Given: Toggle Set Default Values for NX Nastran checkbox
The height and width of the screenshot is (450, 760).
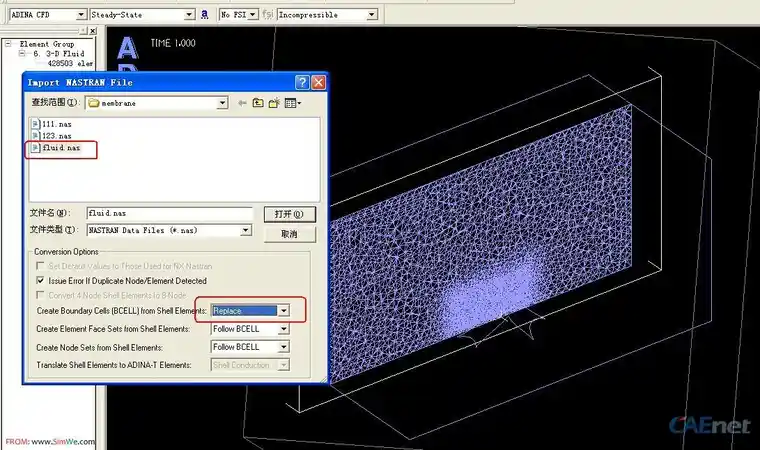Looking at the screenshot, I should 40,266.
